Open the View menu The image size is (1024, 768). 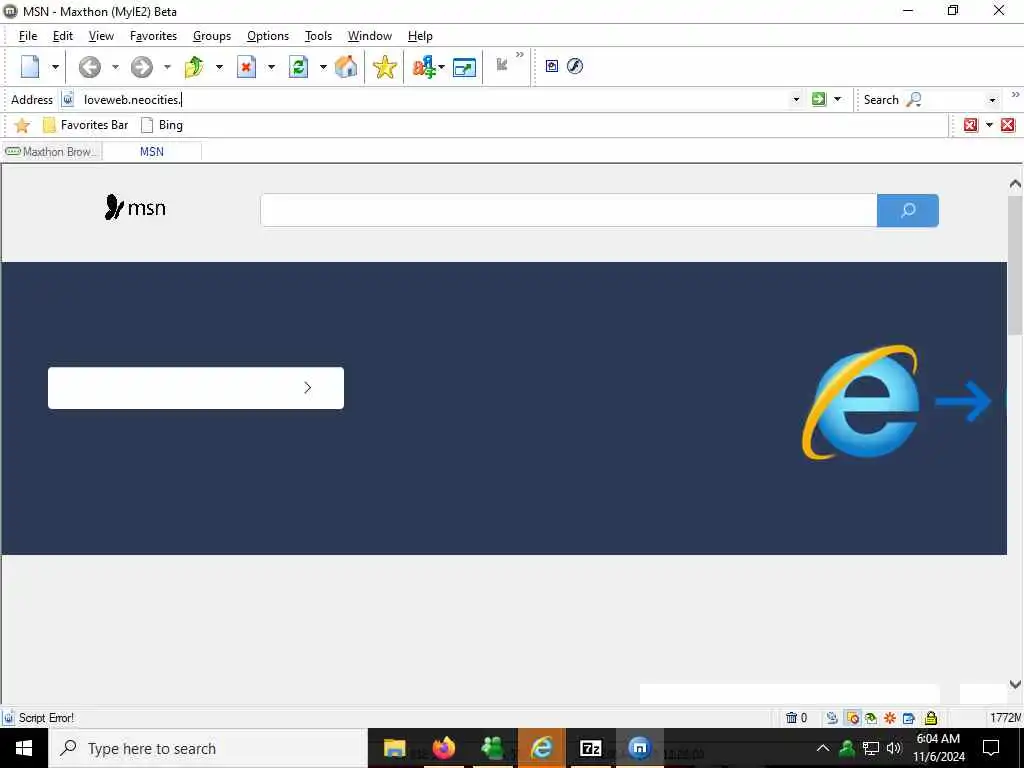[101, 36]
